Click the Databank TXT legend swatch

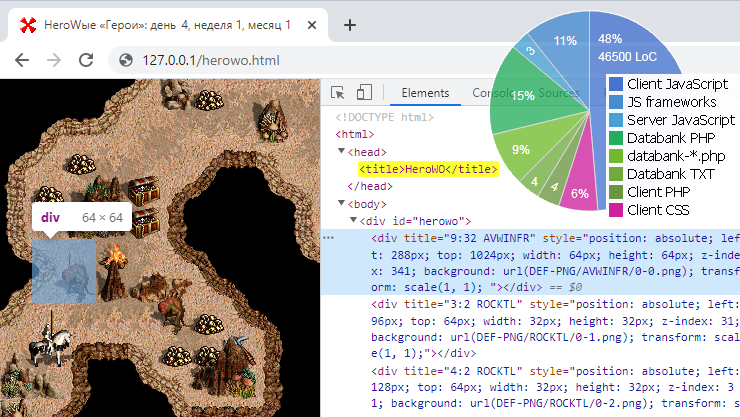point(616,174)
